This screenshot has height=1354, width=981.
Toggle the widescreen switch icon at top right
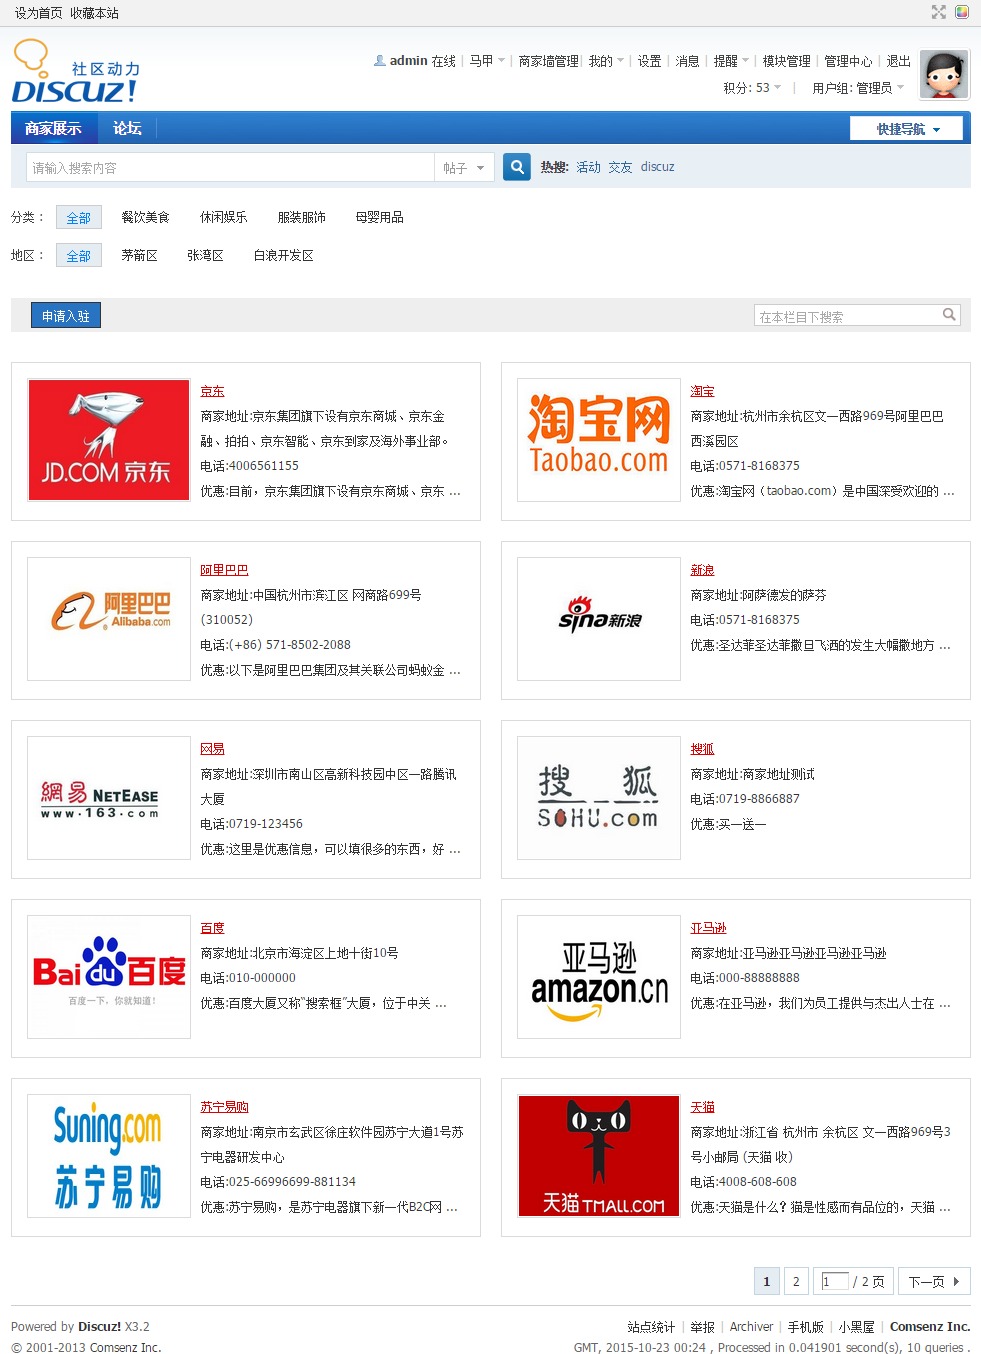point(938,12)
